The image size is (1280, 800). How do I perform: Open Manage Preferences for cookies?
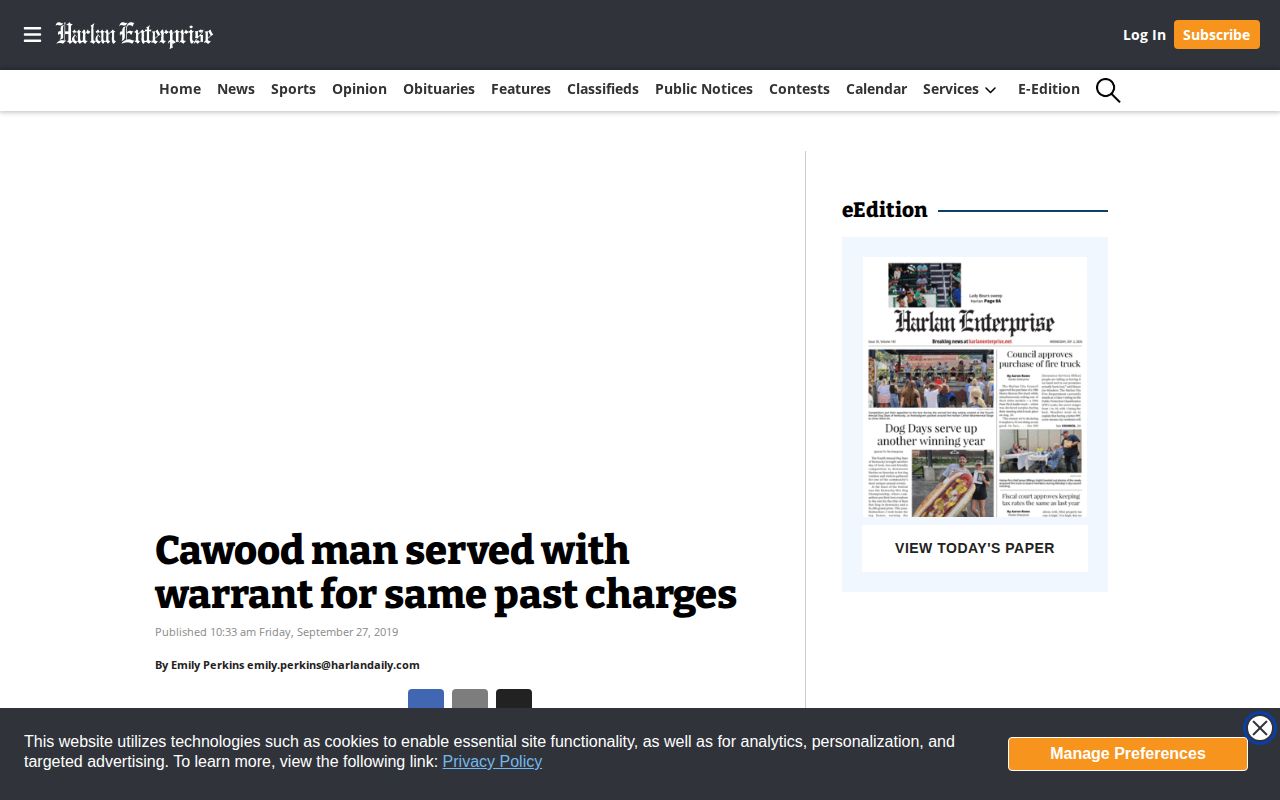click(x=1128, y=754)
